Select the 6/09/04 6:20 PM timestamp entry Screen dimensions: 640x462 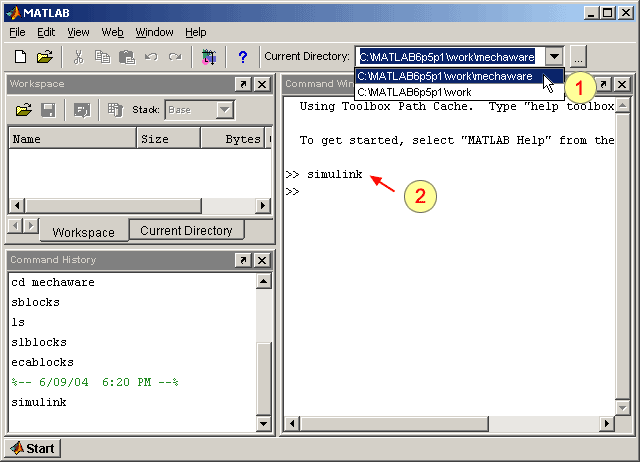point(95,382)
